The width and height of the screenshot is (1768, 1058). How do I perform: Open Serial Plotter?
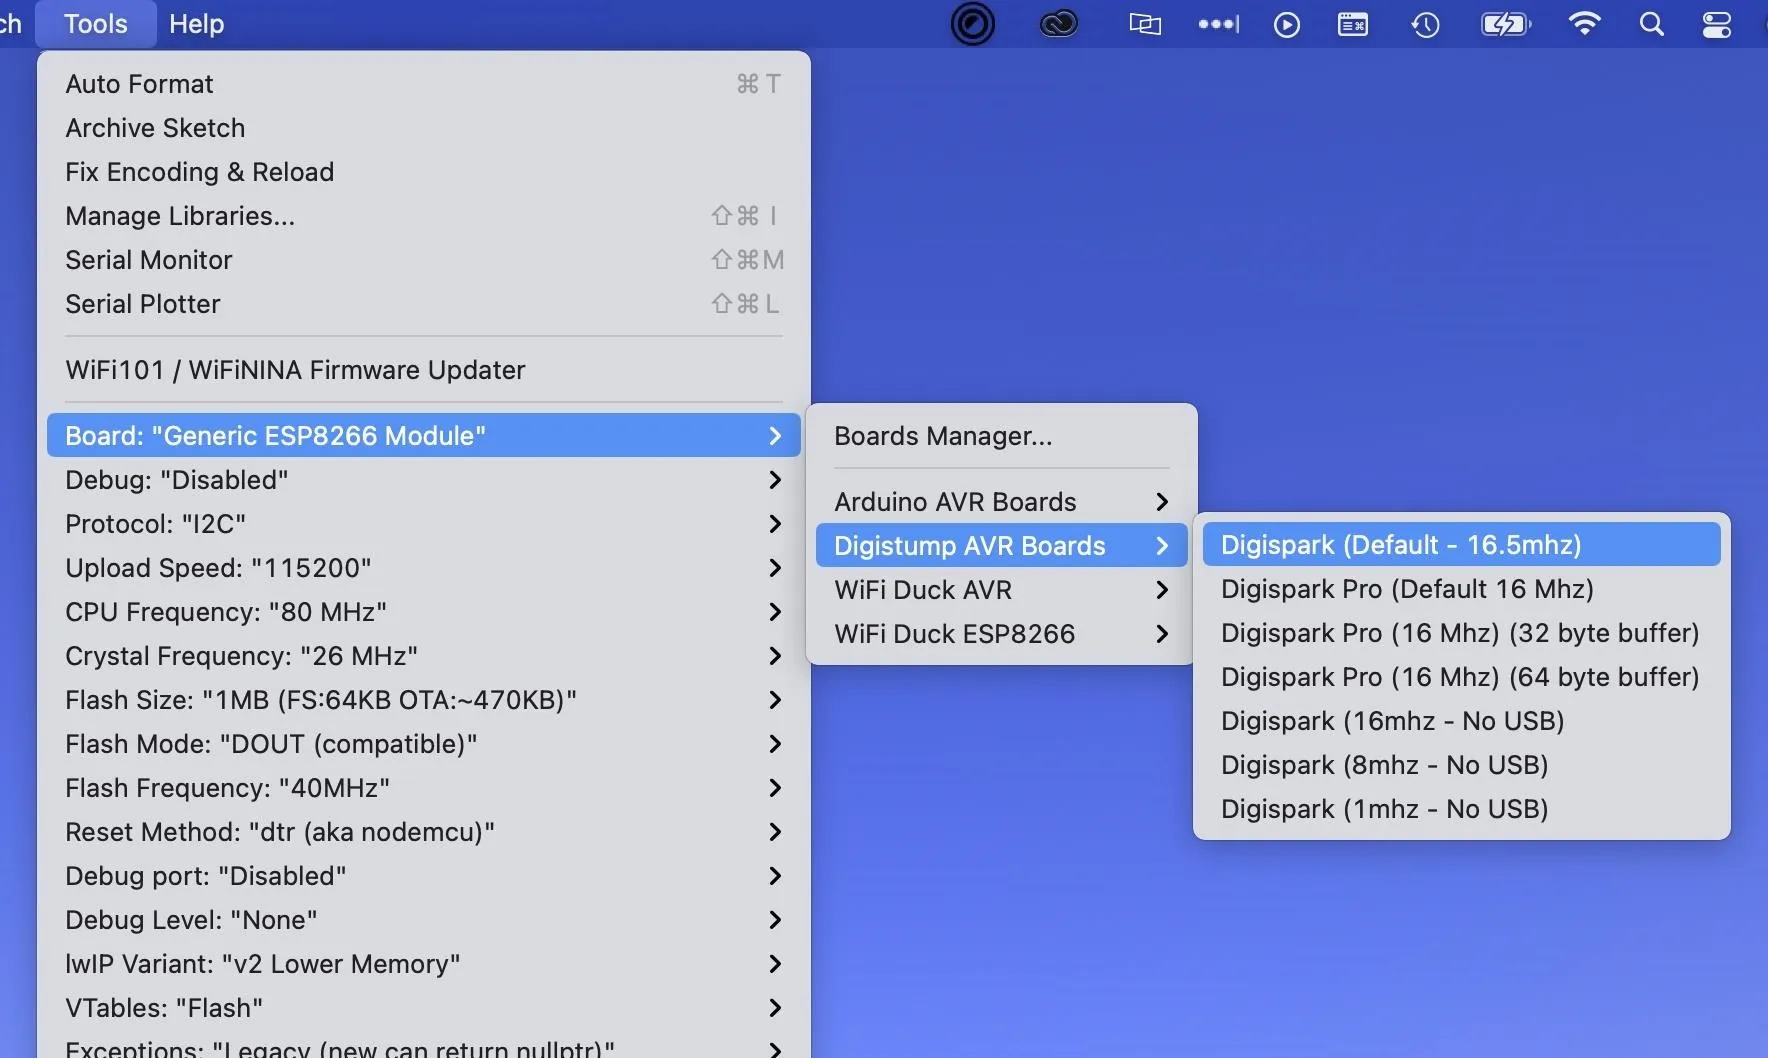424,304
